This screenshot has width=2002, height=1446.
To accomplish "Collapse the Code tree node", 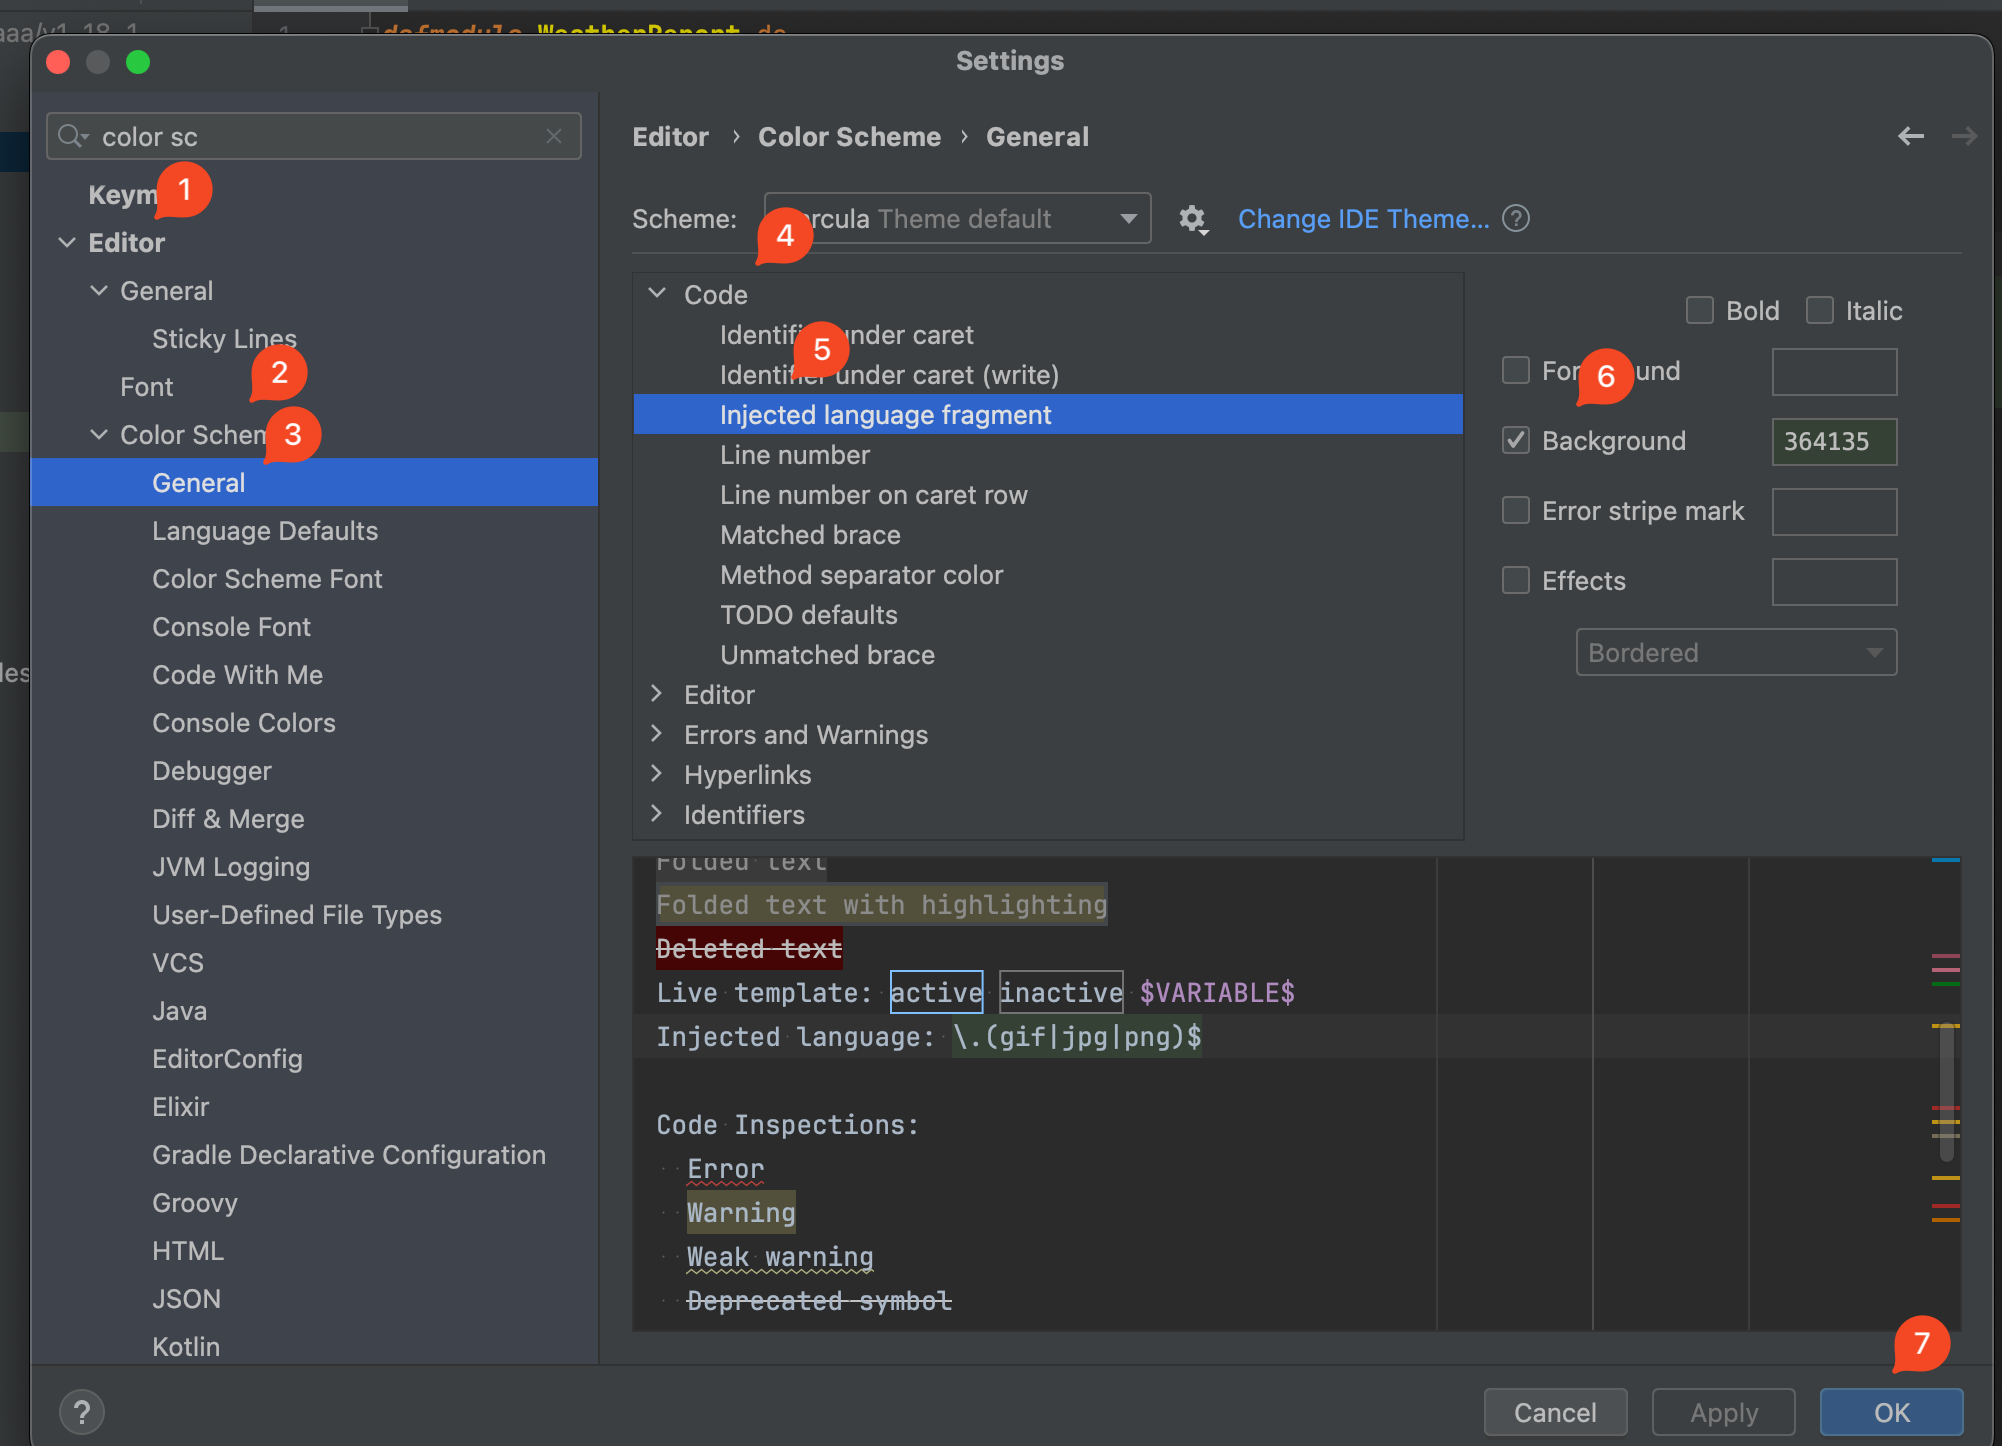I will pyautogui.click(x=657, y=294).
